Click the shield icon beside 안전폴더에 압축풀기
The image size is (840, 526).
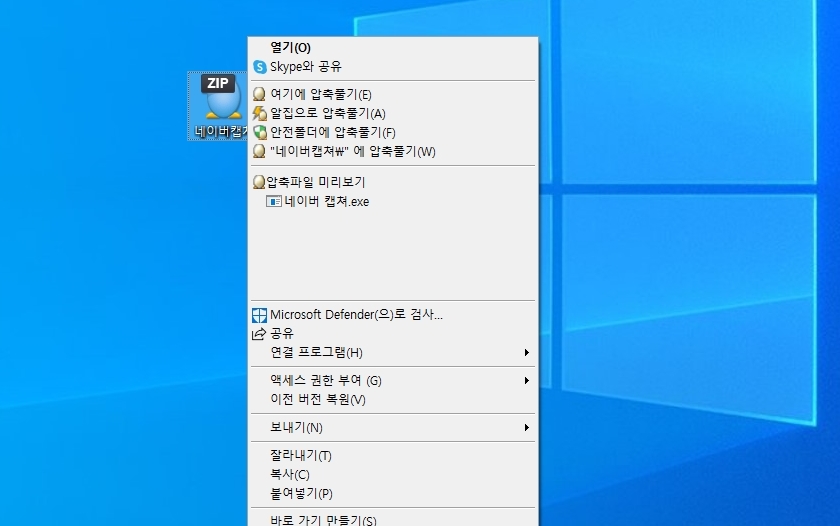(x=260, y=132)
